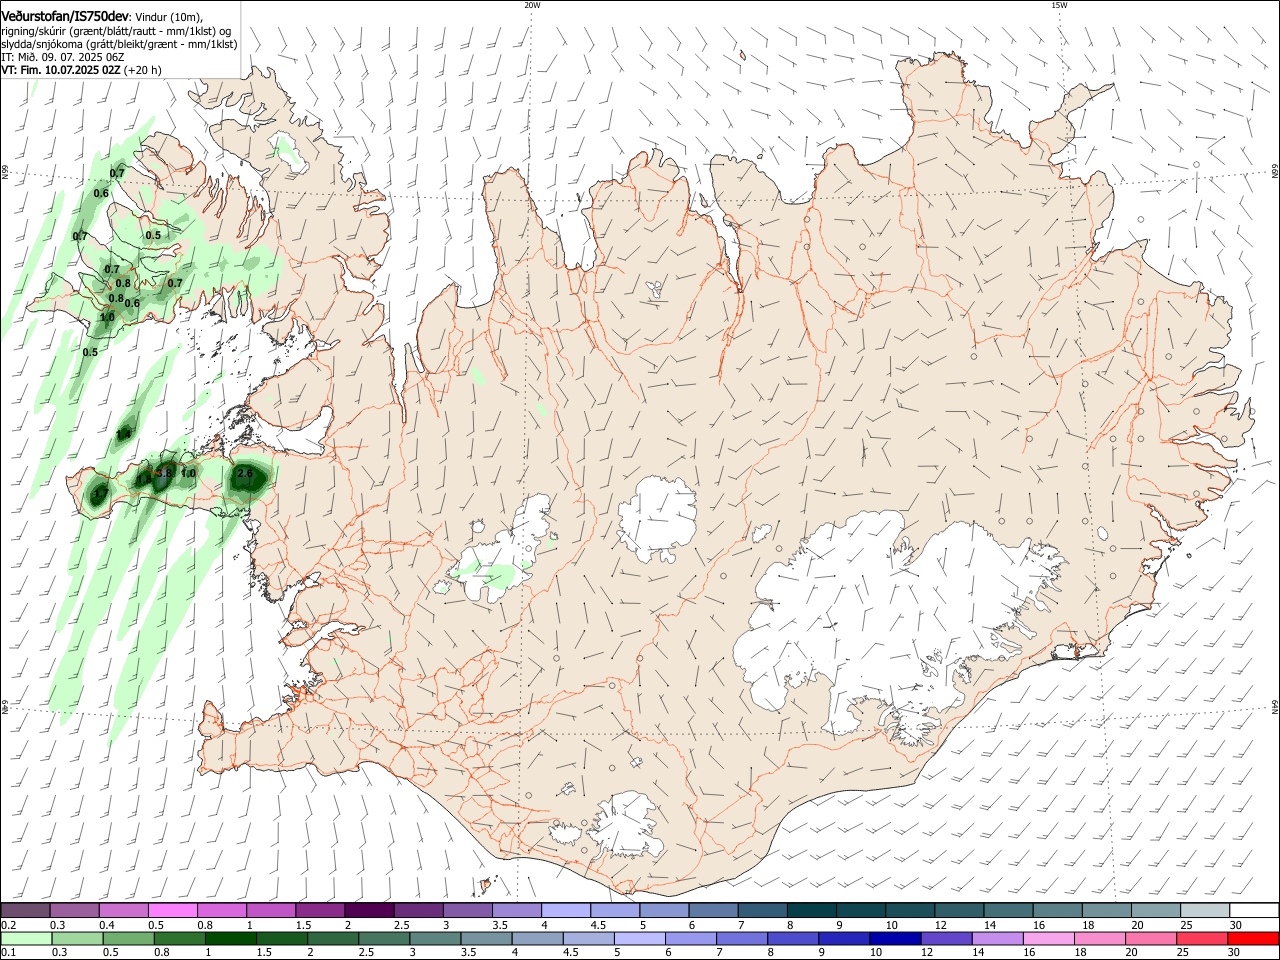
Task: Click the IT: Mið. 09. 07. 2025 06Z line
Action: coord(62,57)
